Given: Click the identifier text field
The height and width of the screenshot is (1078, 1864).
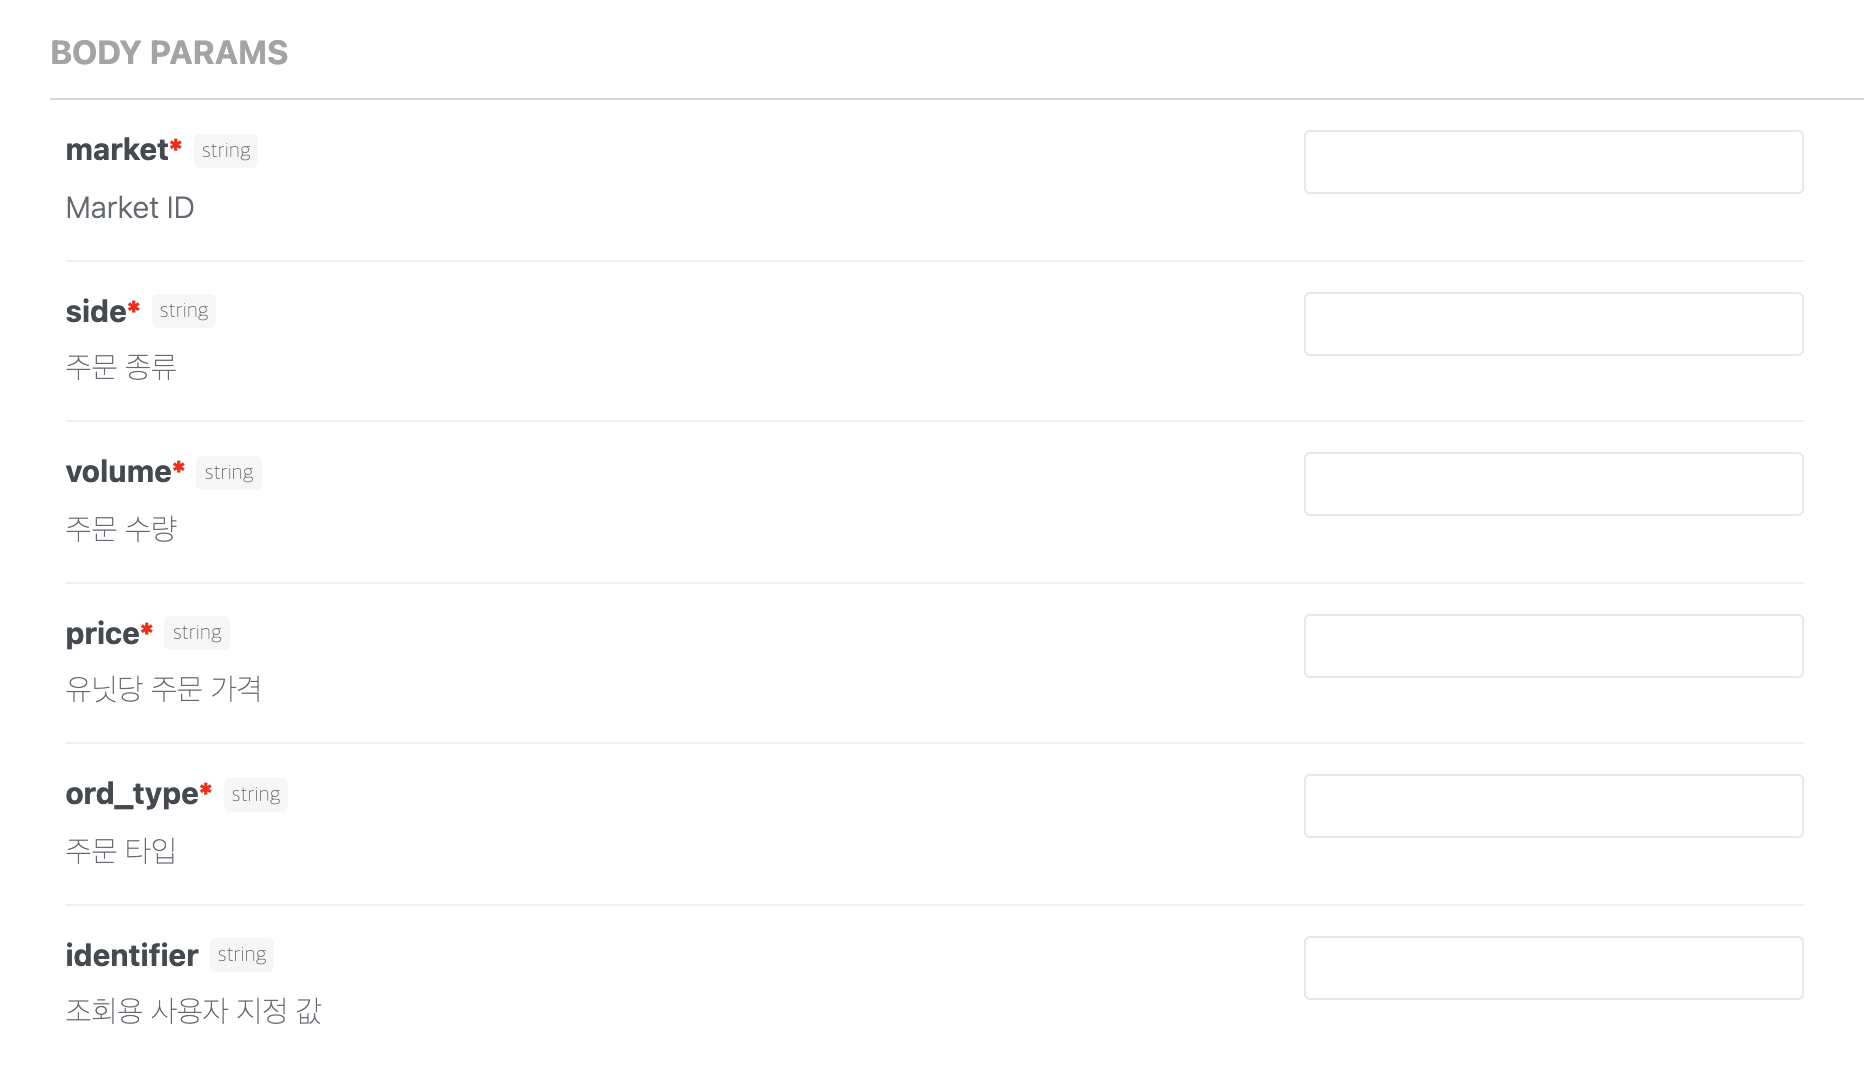Looking at the screenshot, I should pyautogui.click(x=1553, y=968).
